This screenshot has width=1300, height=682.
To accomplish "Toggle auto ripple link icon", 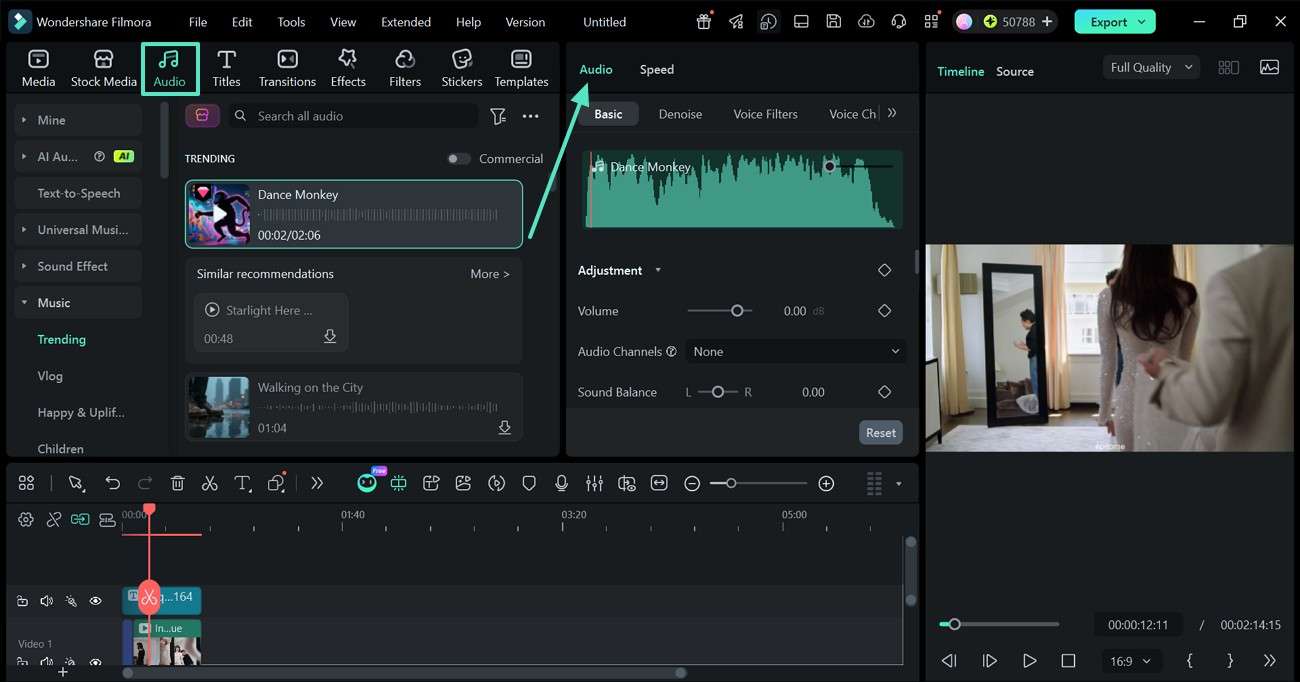I will (x=80, y=519).
